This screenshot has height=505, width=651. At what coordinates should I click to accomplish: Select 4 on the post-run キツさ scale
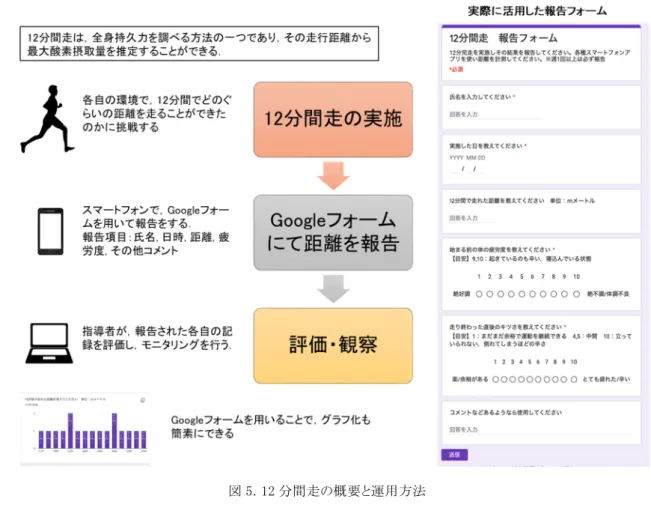click(x=521, y=379)
